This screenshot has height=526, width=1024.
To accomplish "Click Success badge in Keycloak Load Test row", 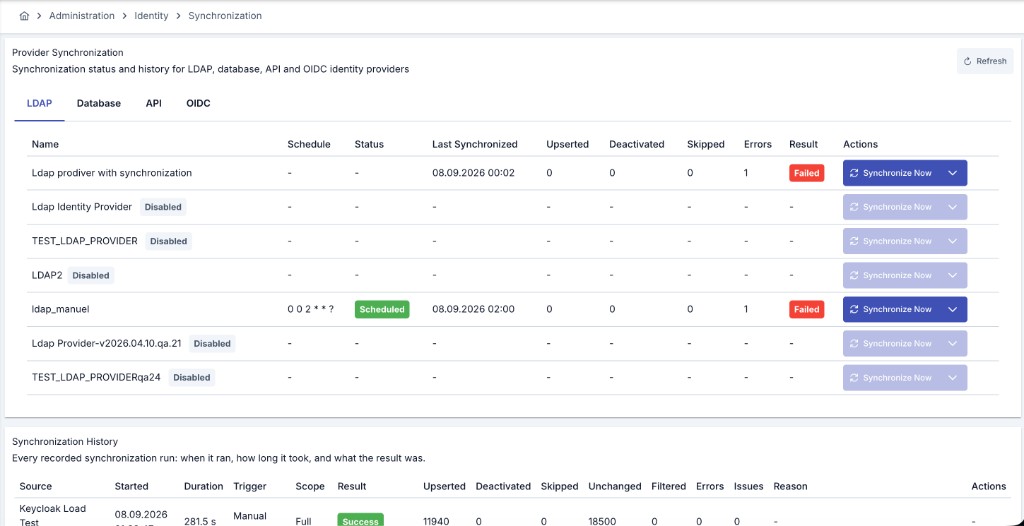I will tap(360, 521).
